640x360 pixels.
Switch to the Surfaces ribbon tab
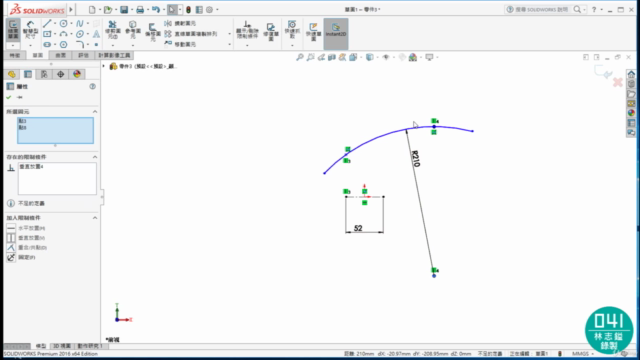click(x=60, y=55)
